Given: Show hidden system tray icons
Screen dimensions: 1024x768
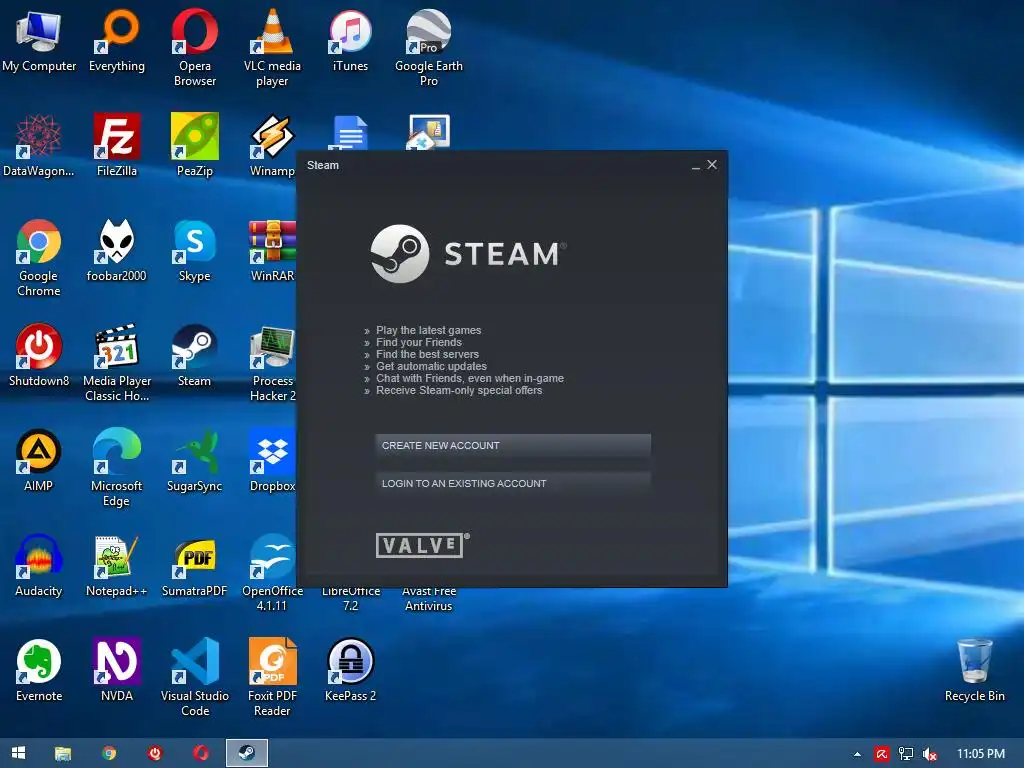Looking at the screenshot, I should 857,754.
